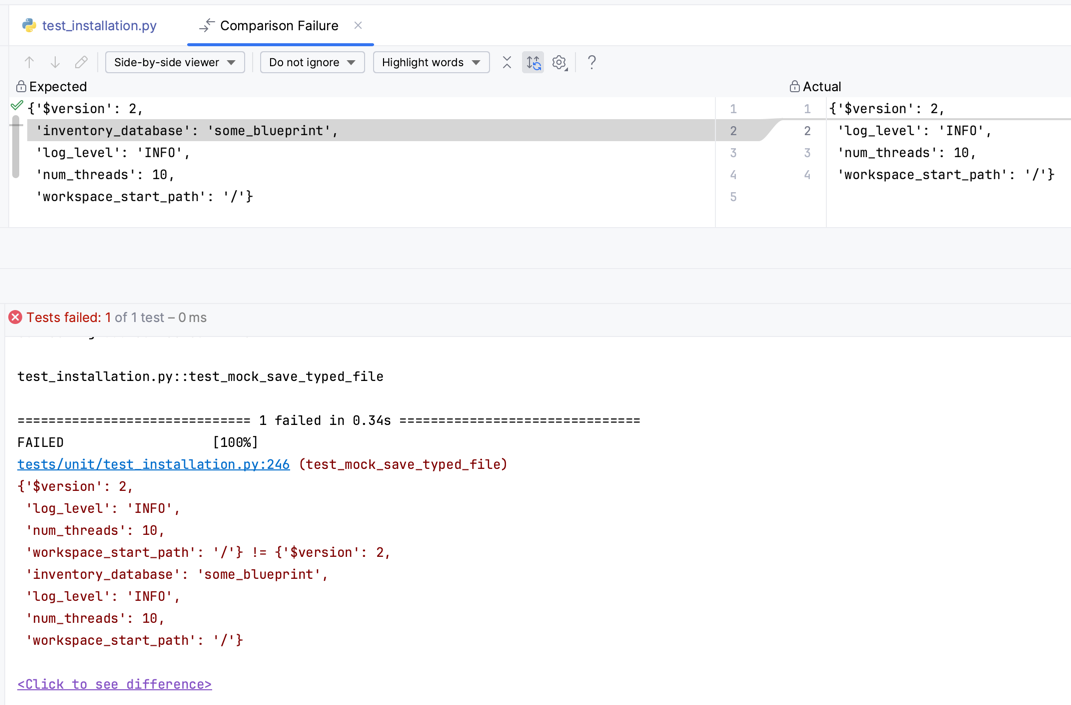Open the Side-by-side viewer dropdown

point(175,62)
